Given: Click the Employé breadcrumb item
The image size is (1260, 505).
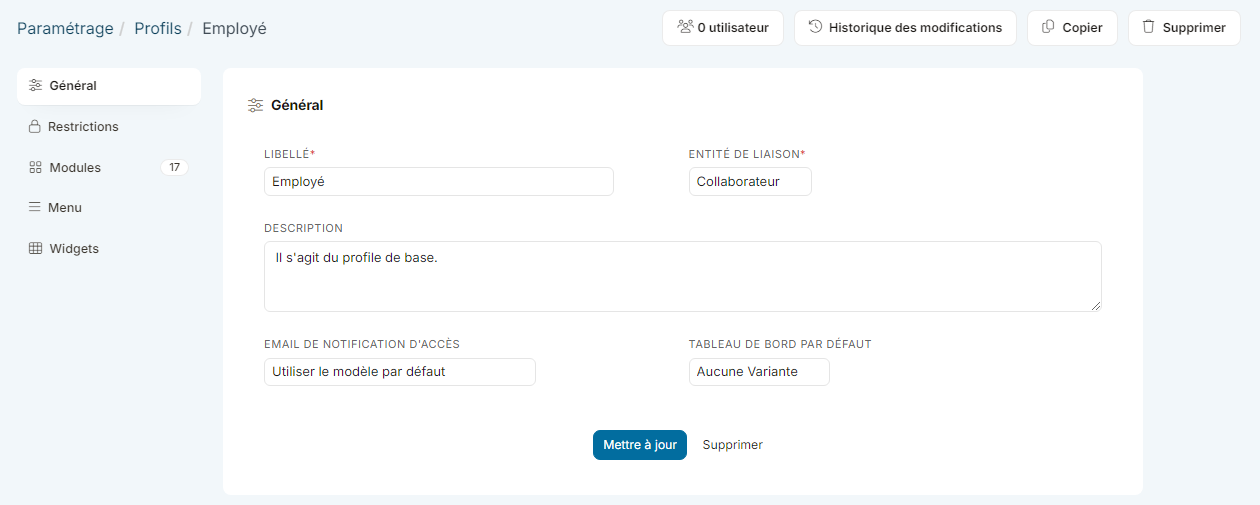Looking at the screenshot, I should 234,28.
